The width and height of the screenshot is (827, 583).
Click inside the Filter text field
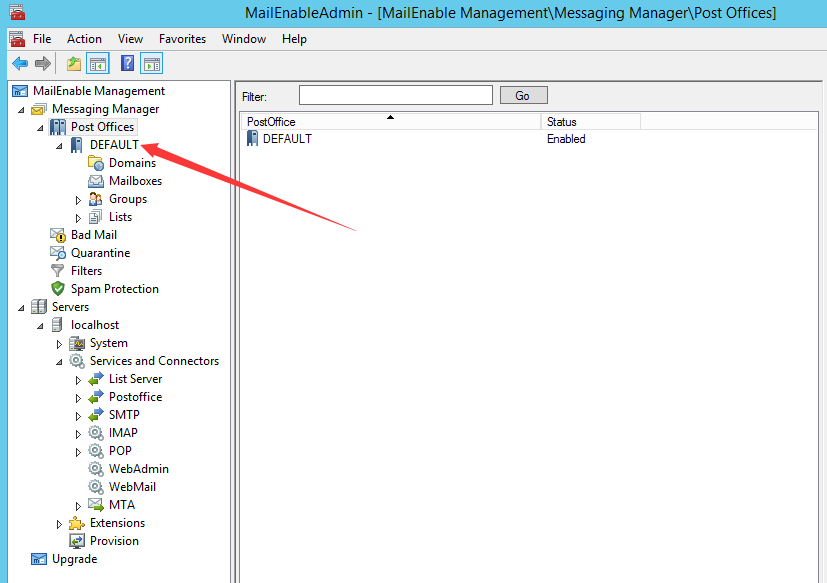pyautogui.click(x=395, y=95)
